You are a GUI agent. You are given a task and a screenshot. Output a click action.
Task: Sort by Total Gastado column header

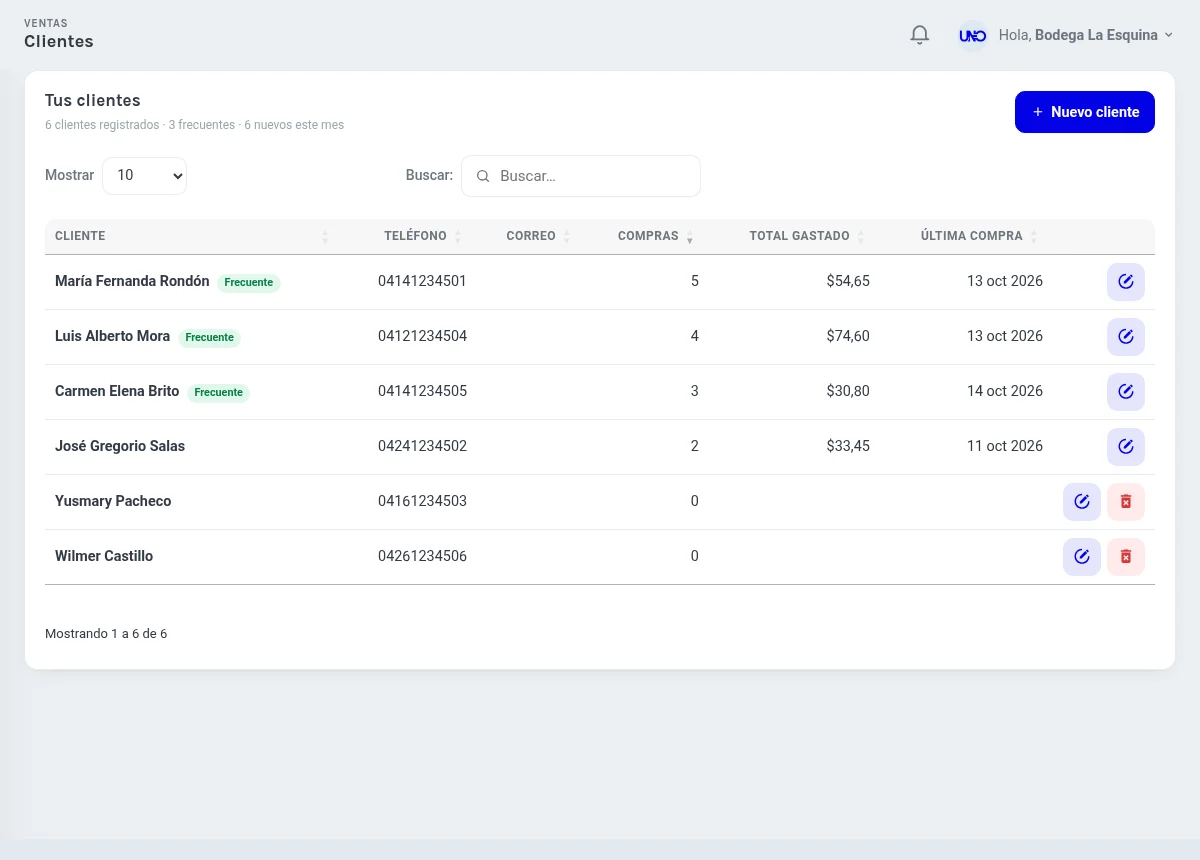click(x=806, y=236)
